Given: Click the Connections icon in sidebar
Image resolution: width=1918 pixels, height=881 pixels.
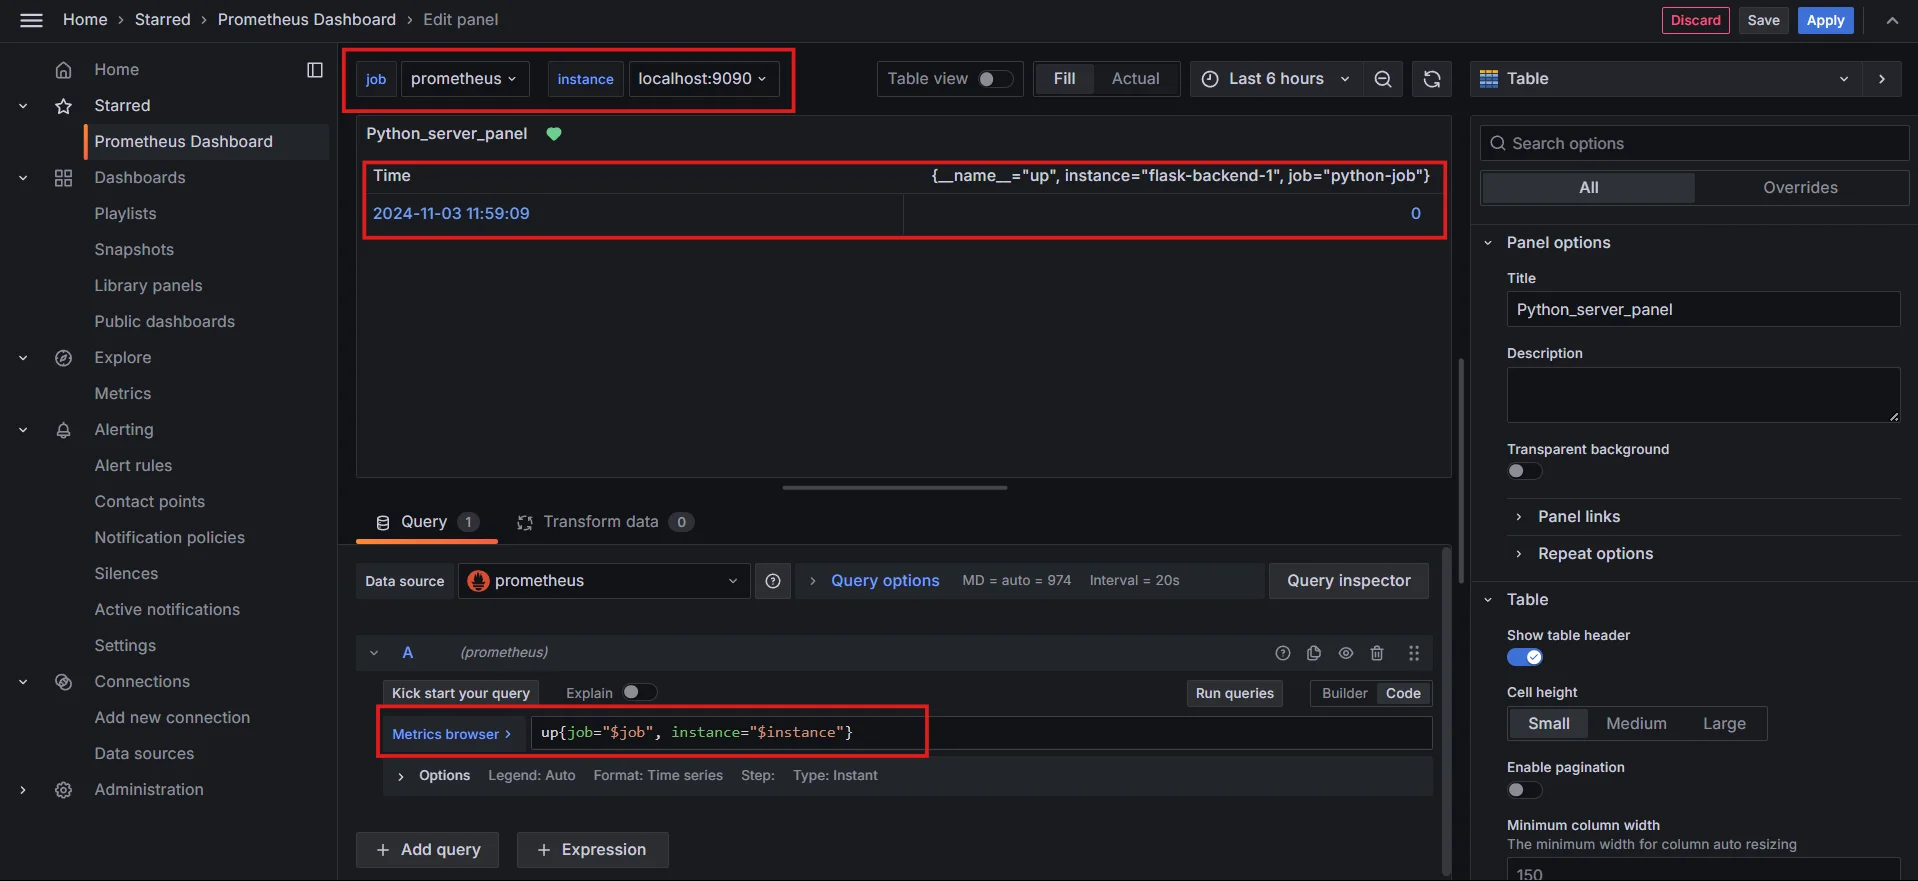Looking at the screenshot, I should pos(63,682).
